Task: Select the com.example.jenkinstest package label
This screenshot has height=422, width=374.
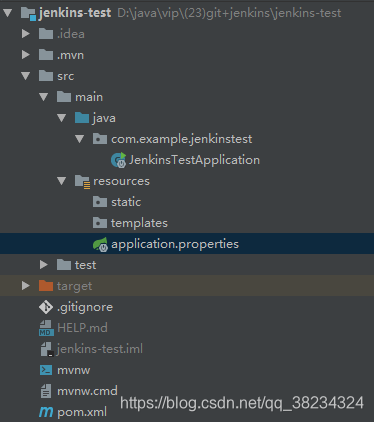Action: pyautogui.click(x=182, y=139)
